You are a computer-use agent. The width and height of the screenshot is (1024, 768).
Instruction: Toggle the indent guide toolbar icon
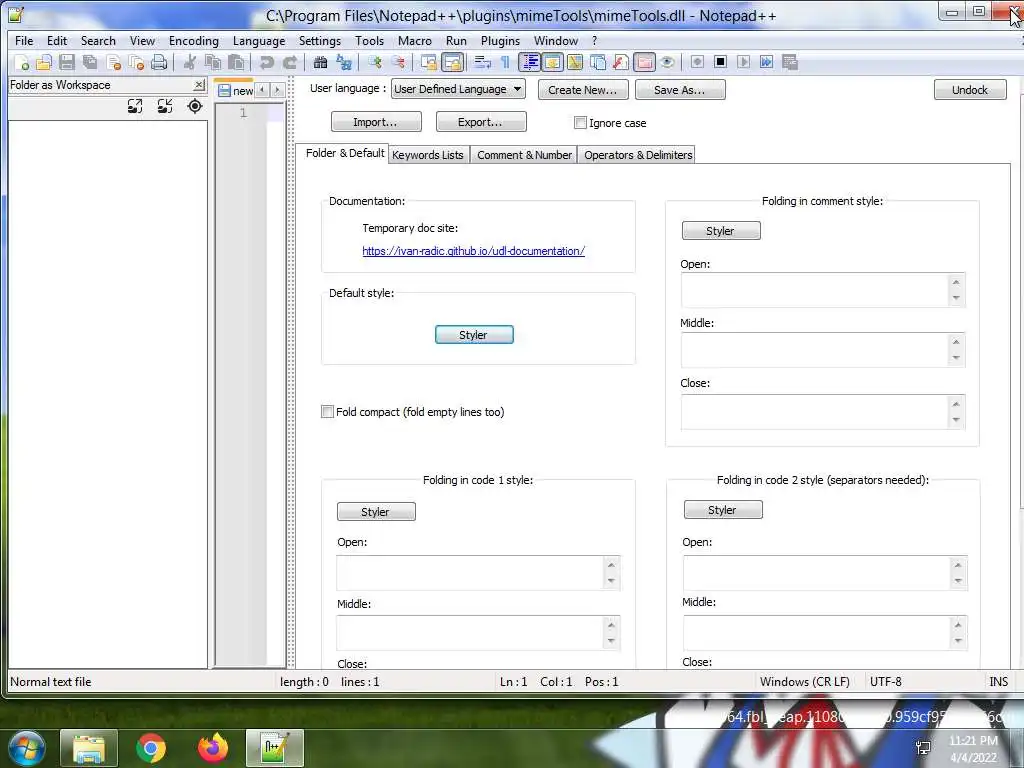tap(530, 62)
